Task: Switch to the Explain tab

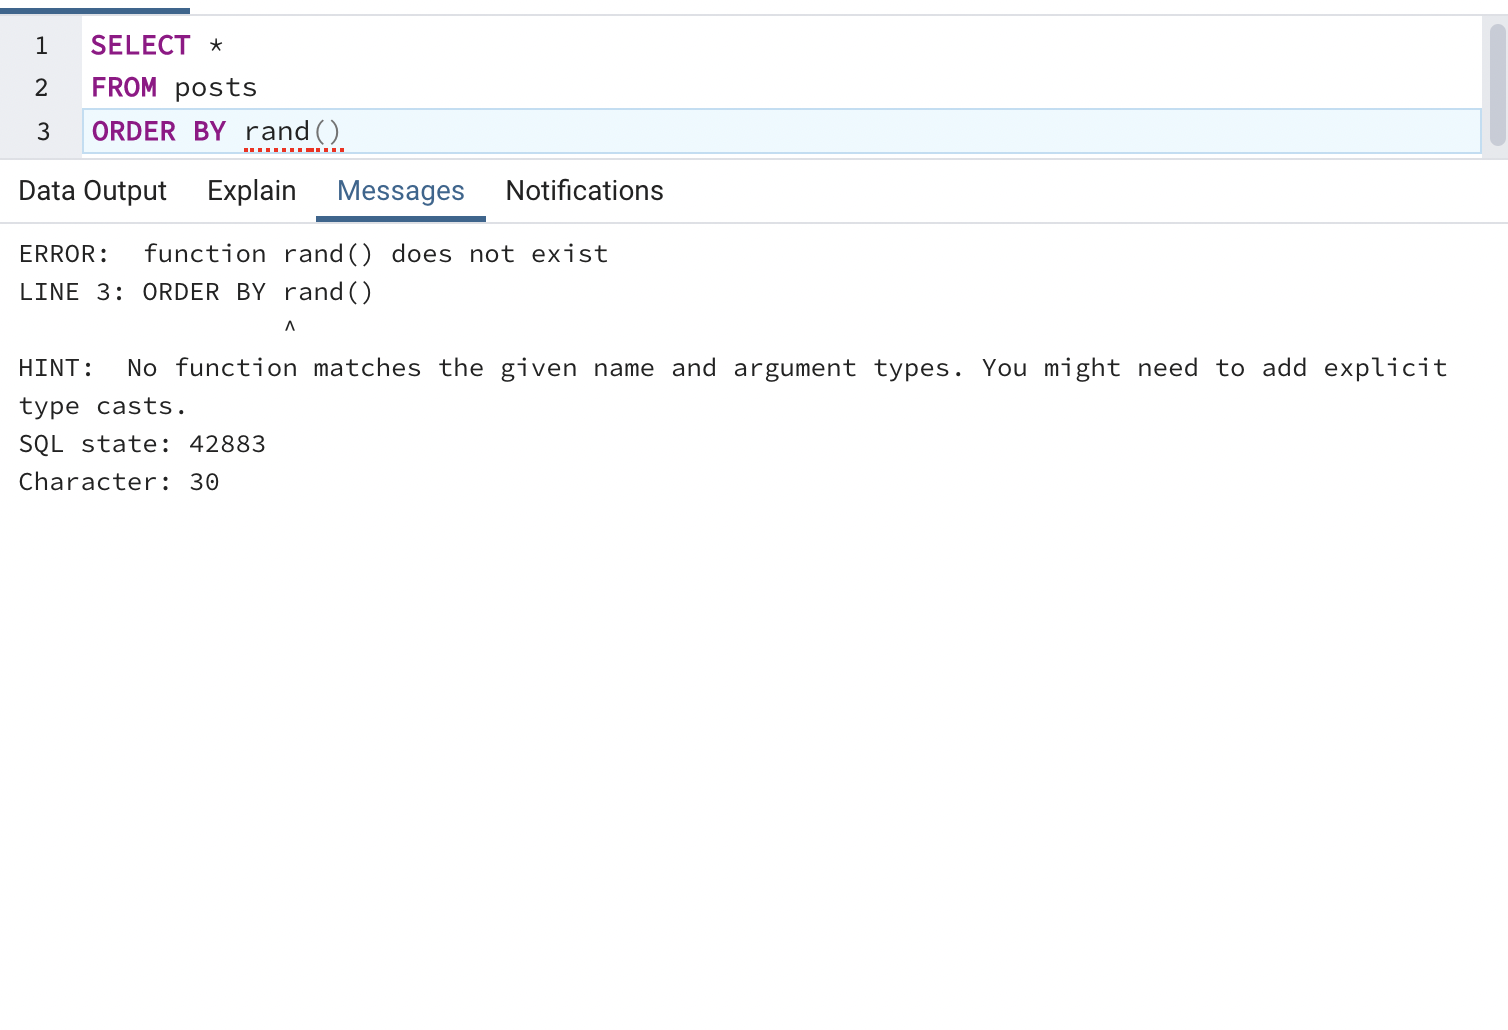Action: [x=251, y=191]
